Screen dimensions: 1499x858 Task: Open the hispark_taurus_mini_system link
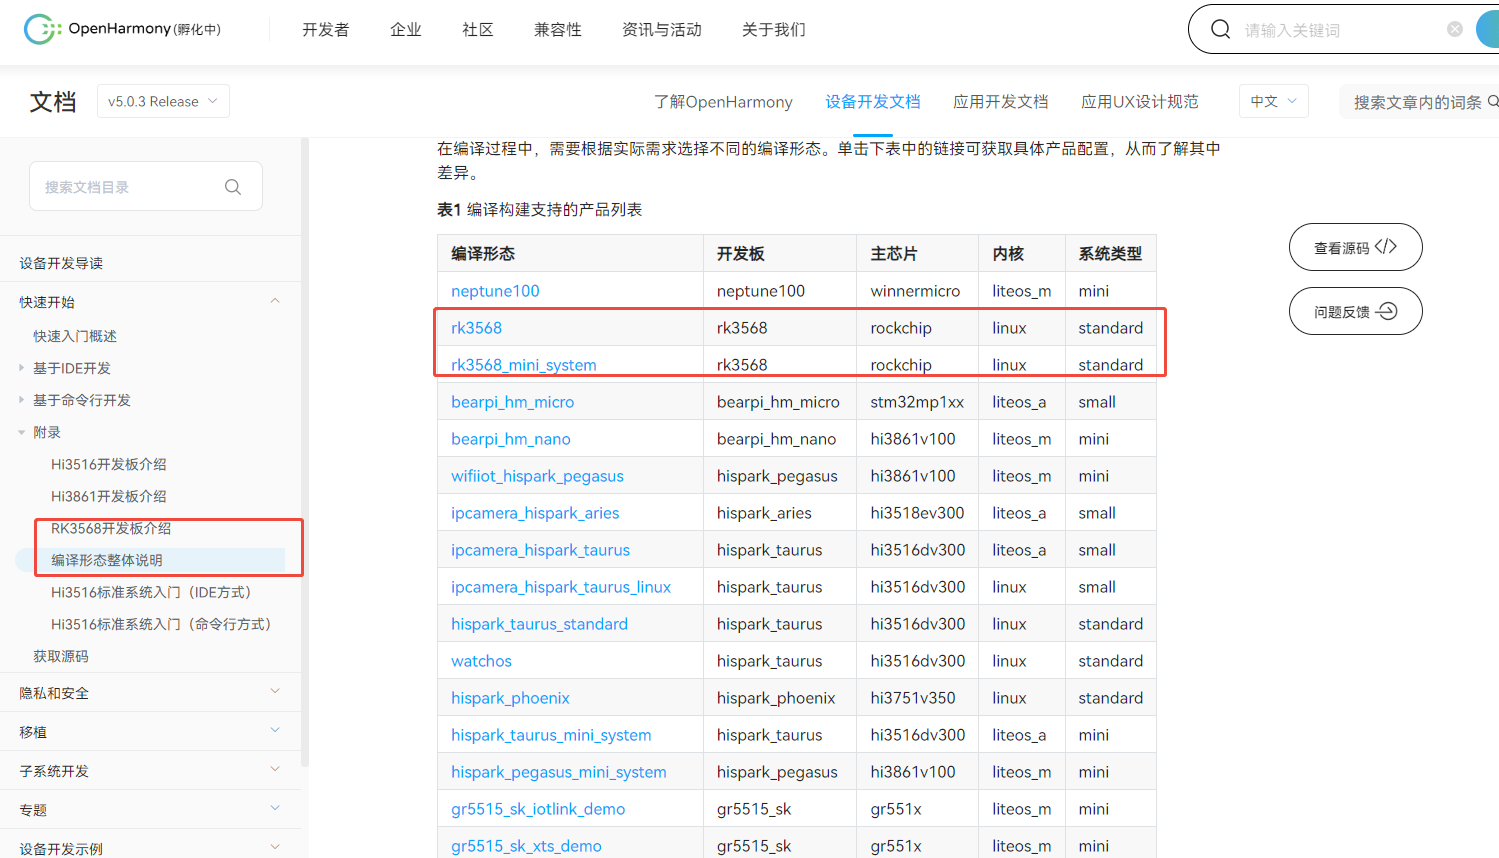pyautogui.click(x=551, y=735)
